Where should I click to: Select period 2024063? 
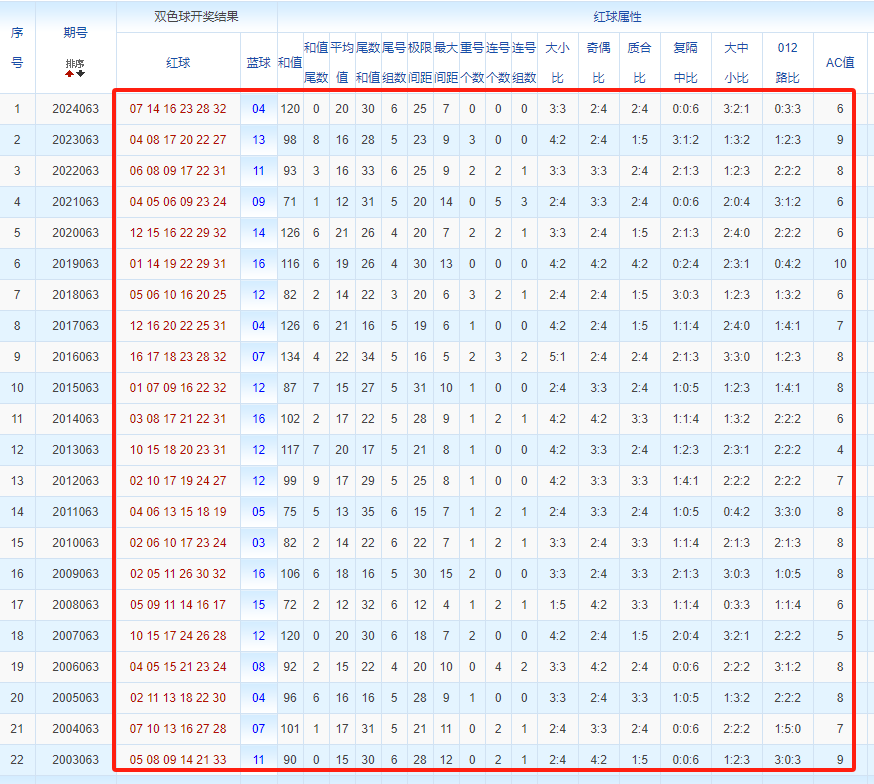(x=75, y=109)
